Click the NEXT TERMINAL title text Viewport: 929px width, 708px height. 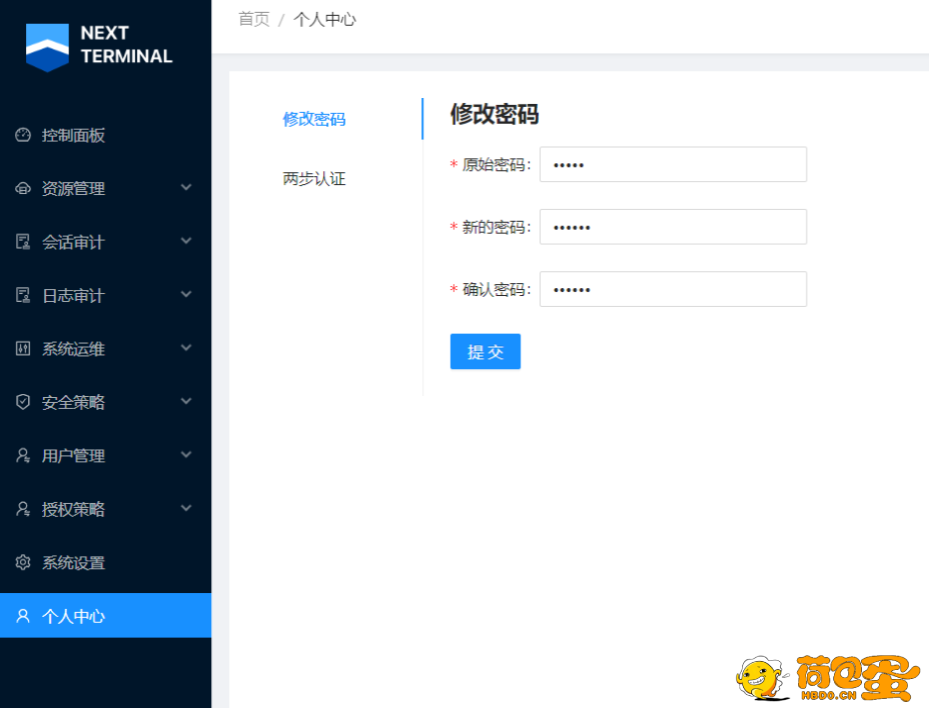tap(126, 44)
